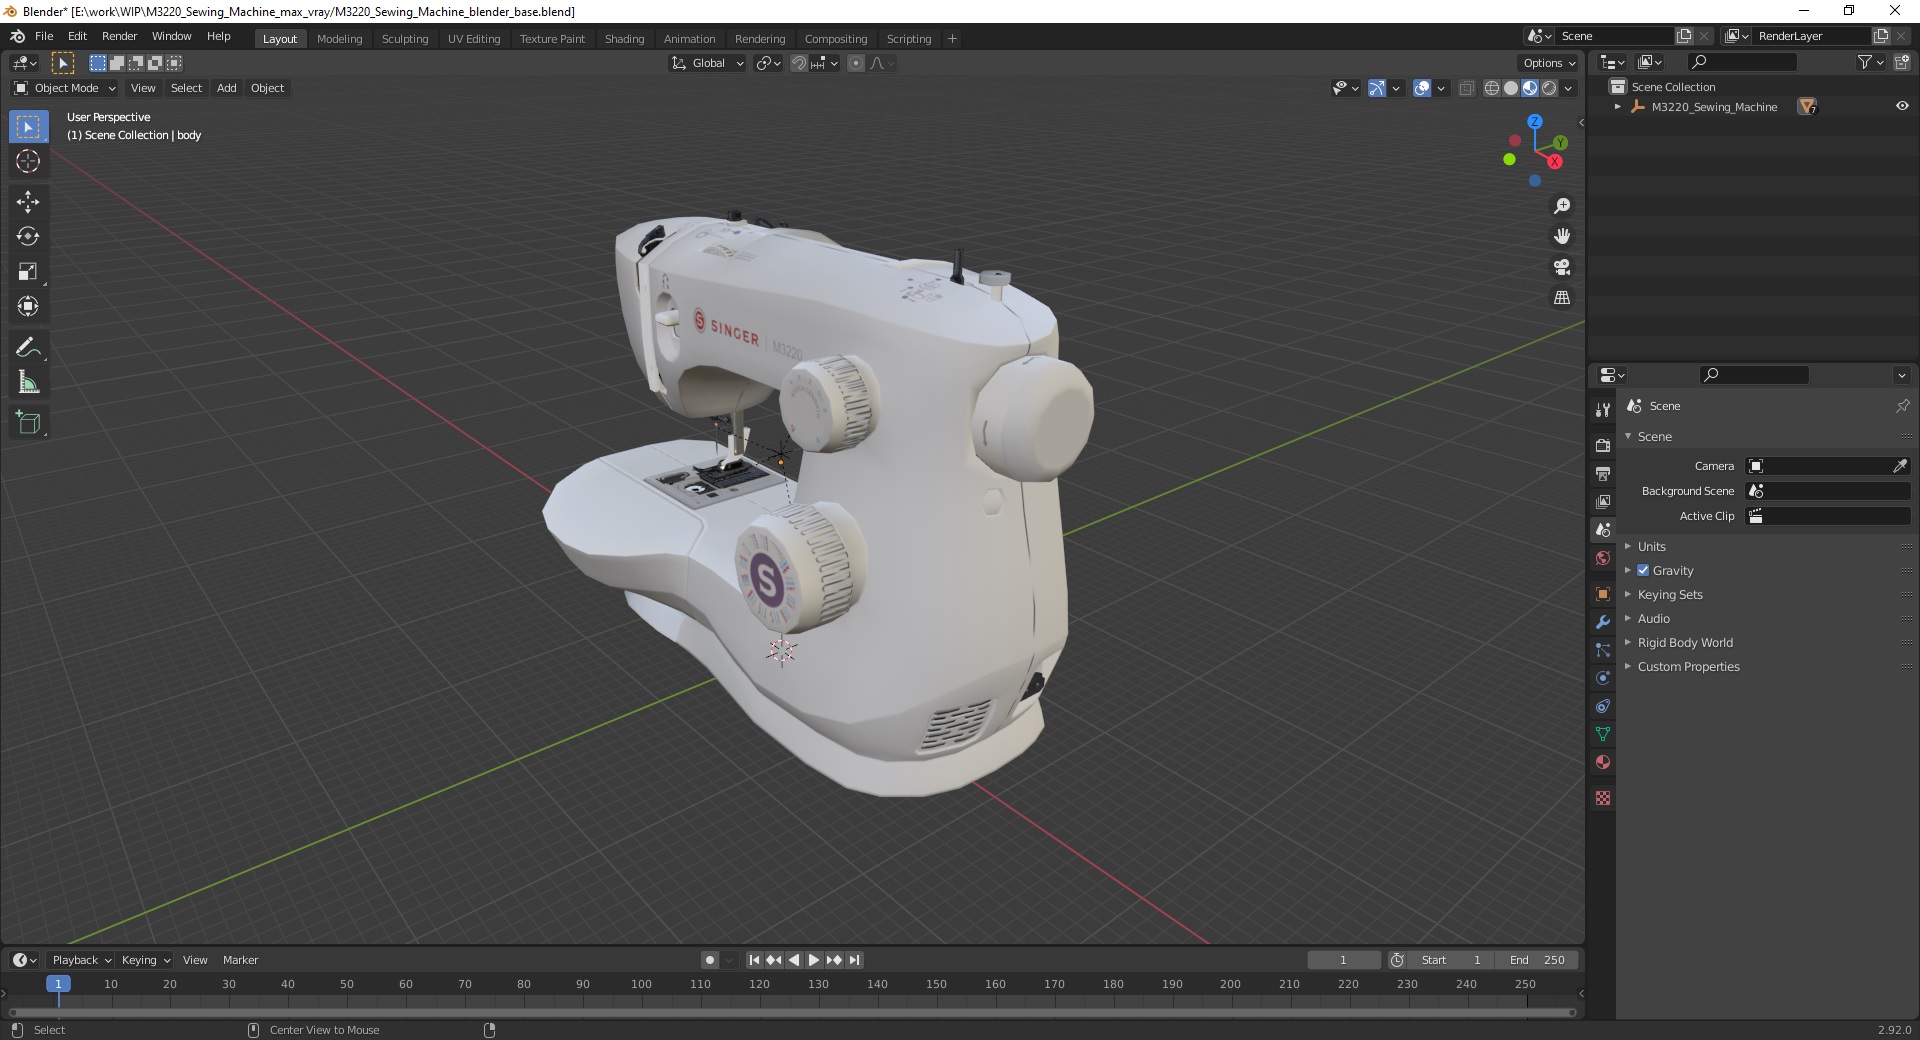Toggle auto keying record button

point(710,960)
